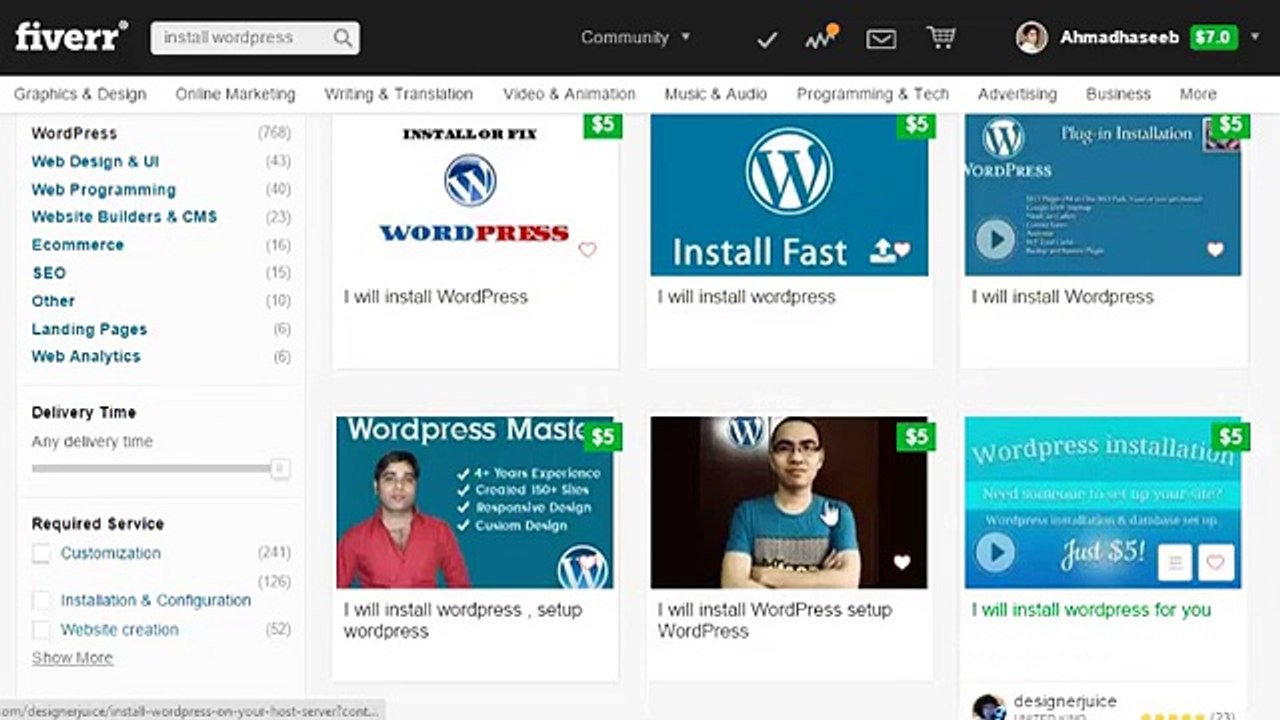Image resolution: width=1280 pixels, height=720 pixels.
Task: Open the analytics graph icon in header
Action: (821, 37)
